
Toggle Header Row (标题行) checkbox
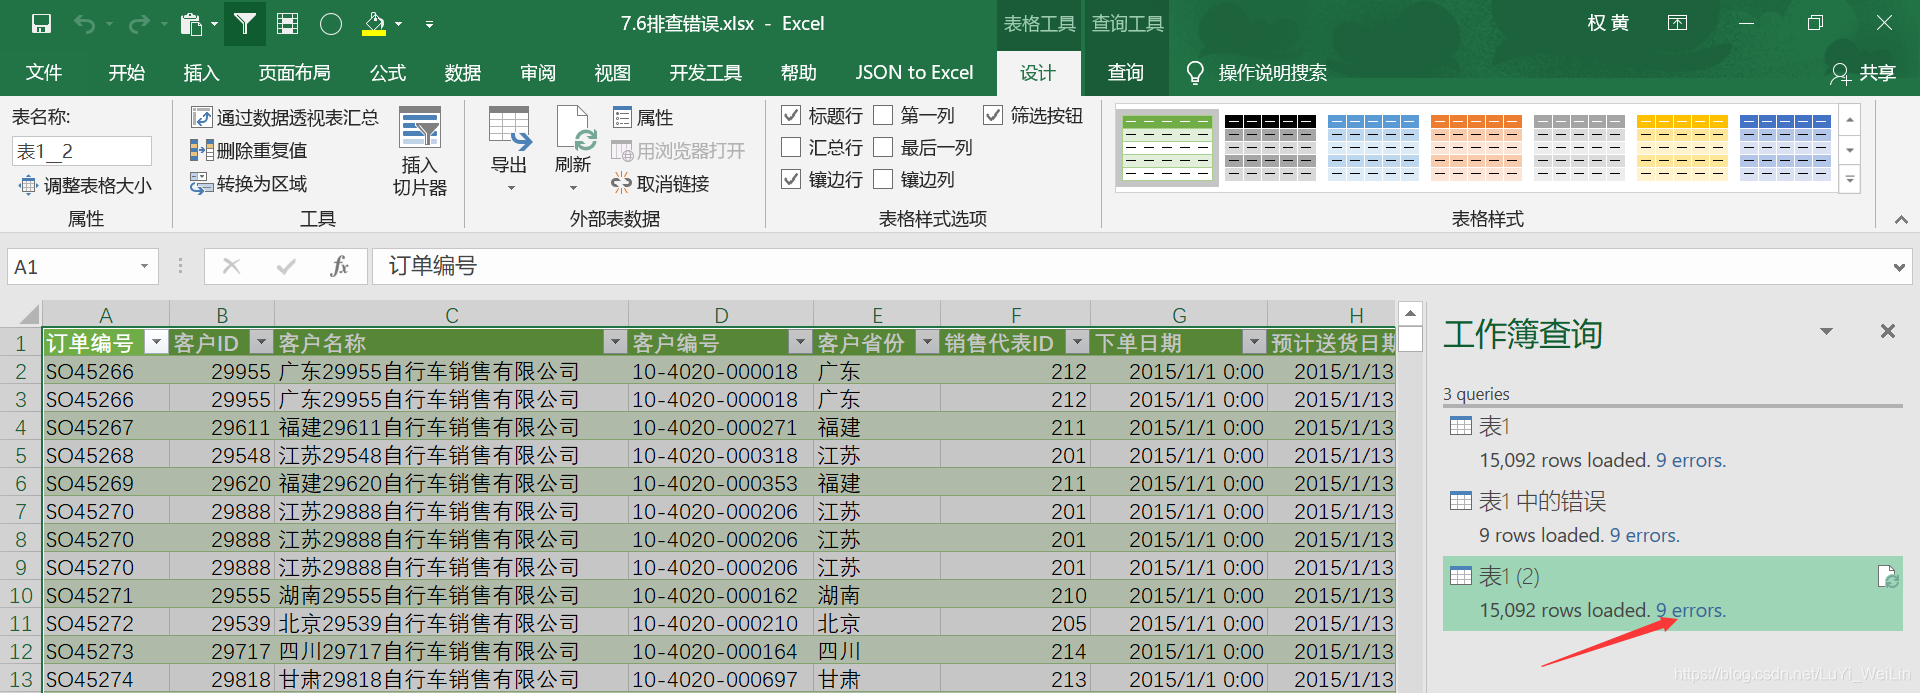click(791, 116)
